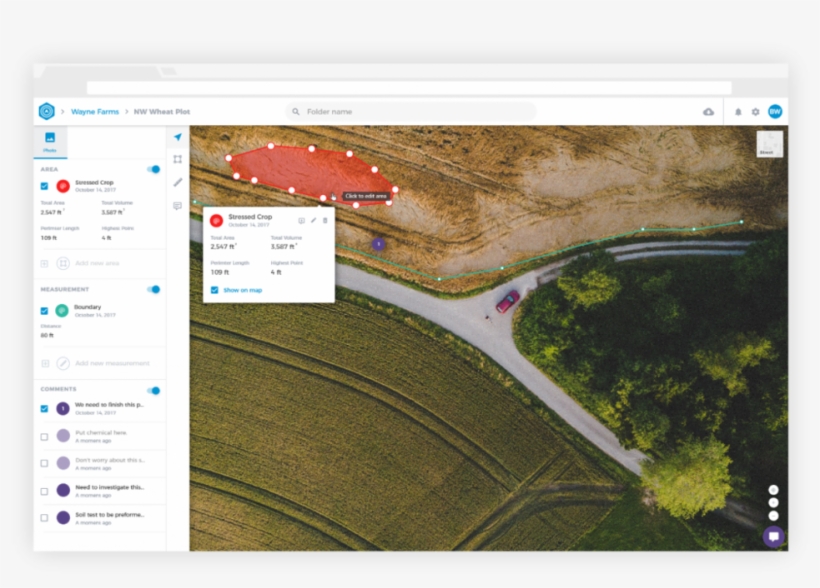Check the 'Put chemical here' comment checkbox
Viewport: 820px width, 588px height.
[x=44, y=436]
